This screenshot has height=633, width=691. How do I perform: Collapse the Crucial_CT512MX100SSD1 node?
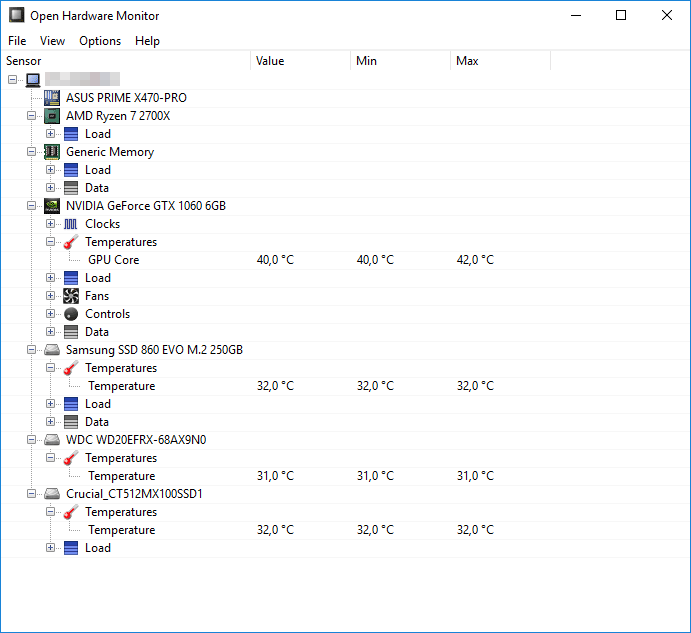[31, 494]
